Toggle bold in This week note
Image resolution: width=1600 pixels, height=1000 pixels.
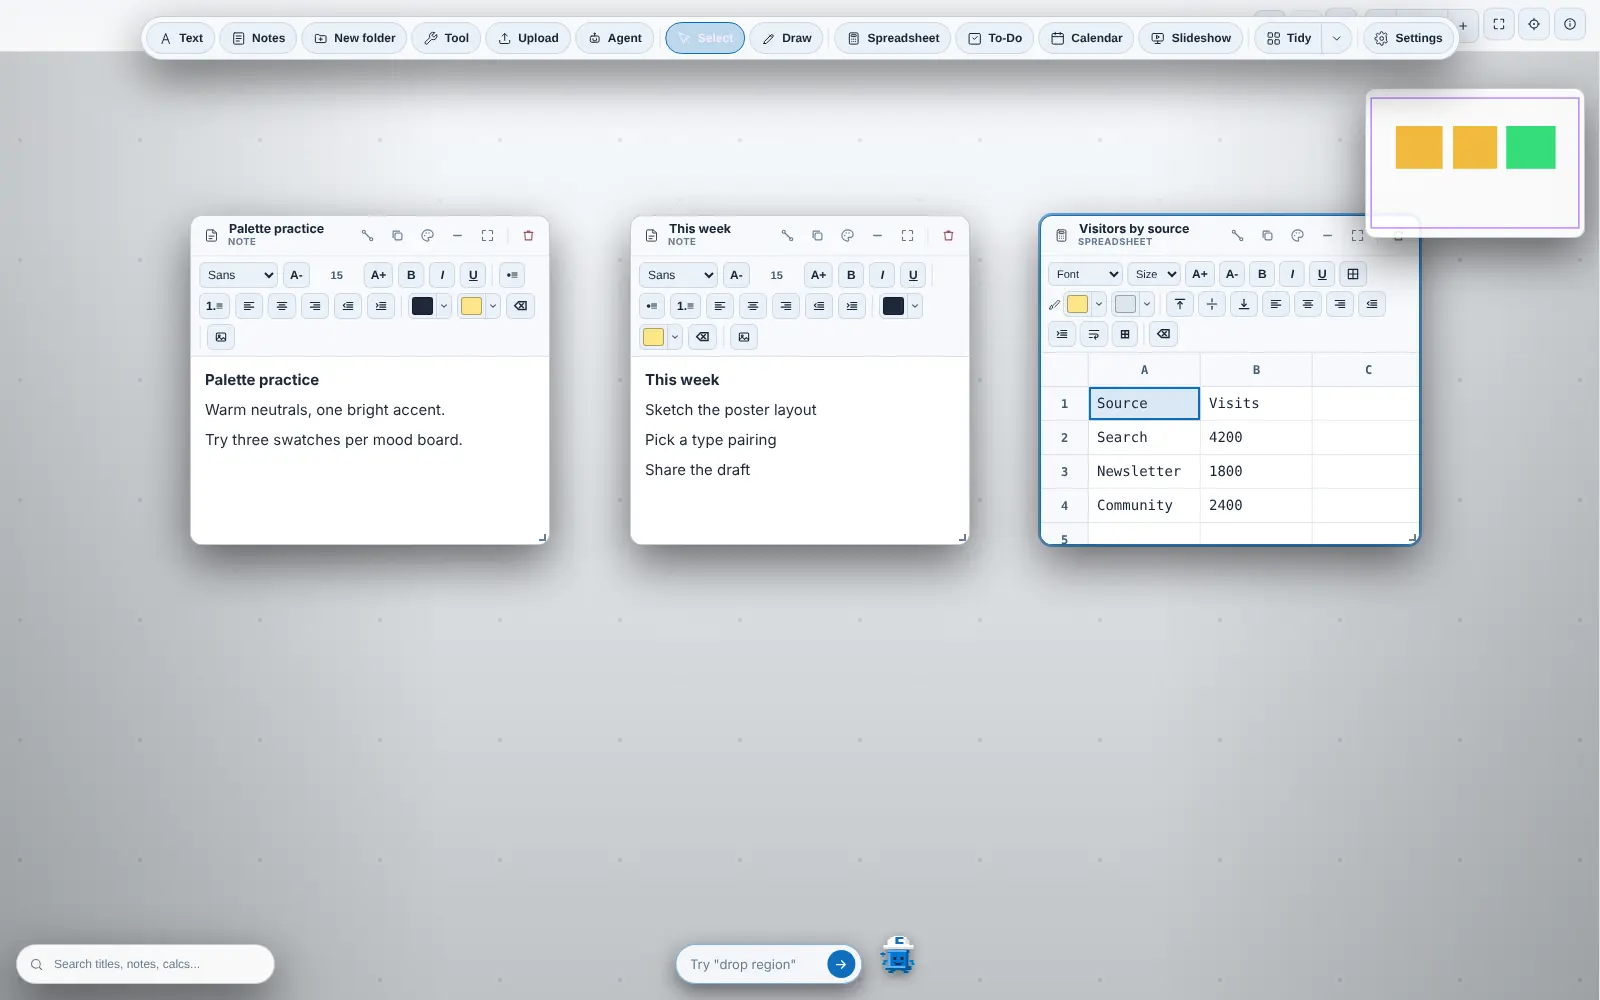click(x=851, y=275)
